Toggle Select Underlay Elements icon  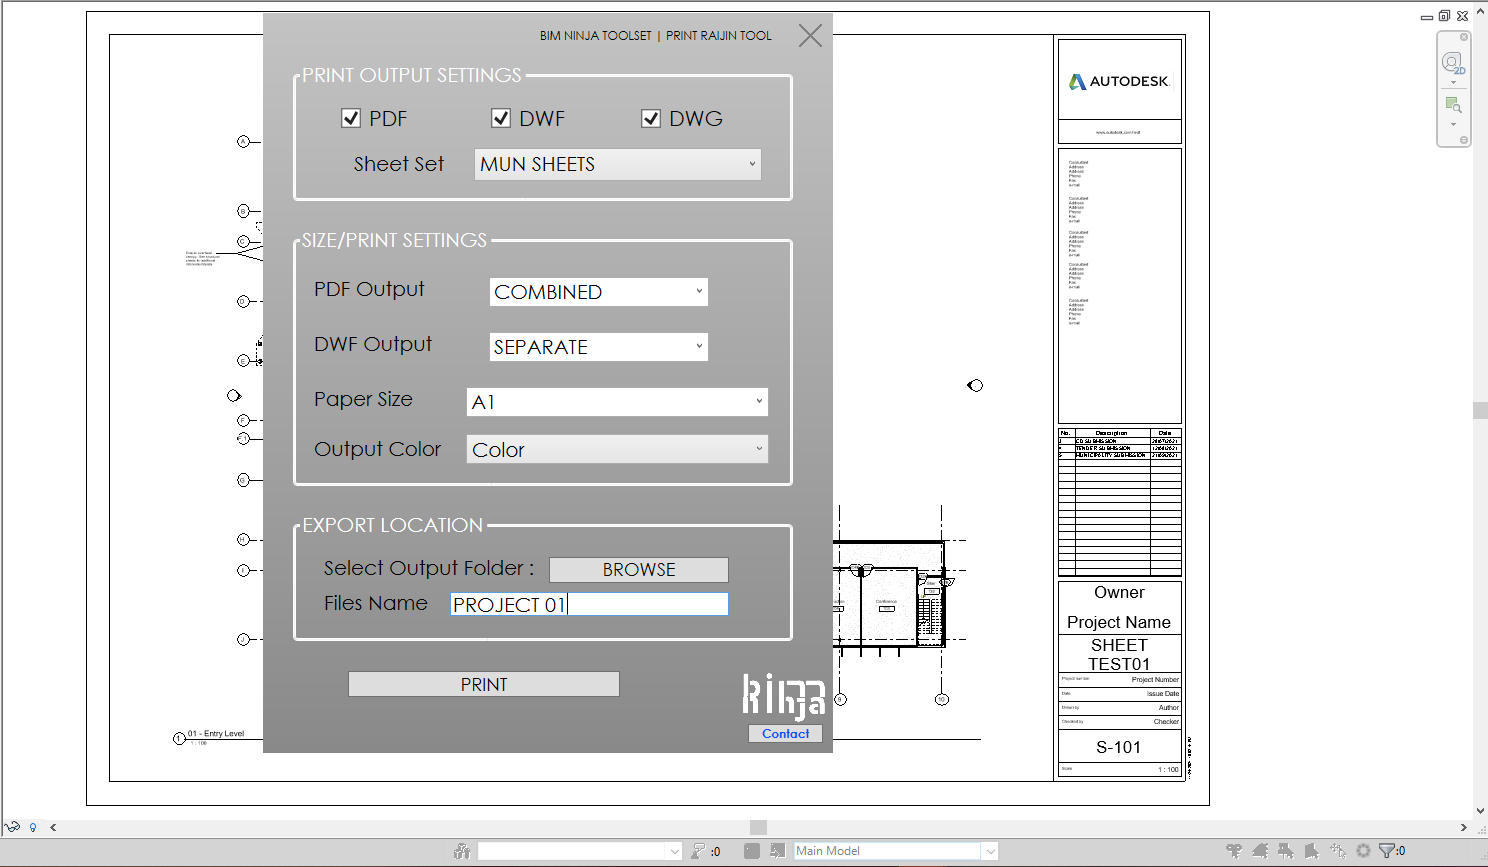tap(1260, 851)
